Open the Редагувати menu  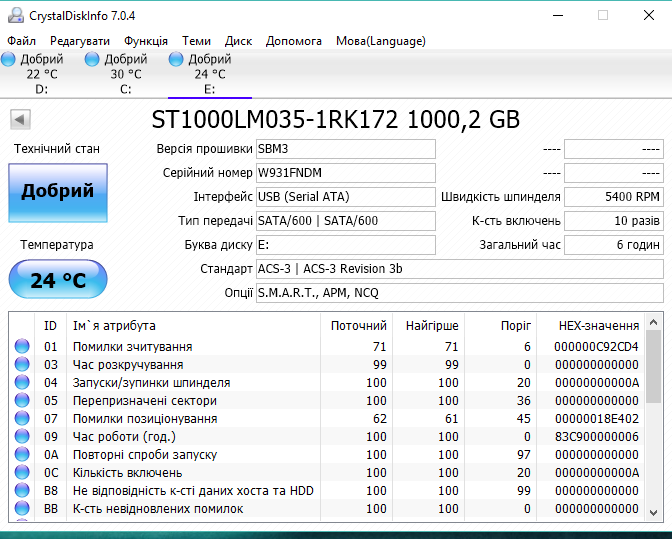pos(80,41)
